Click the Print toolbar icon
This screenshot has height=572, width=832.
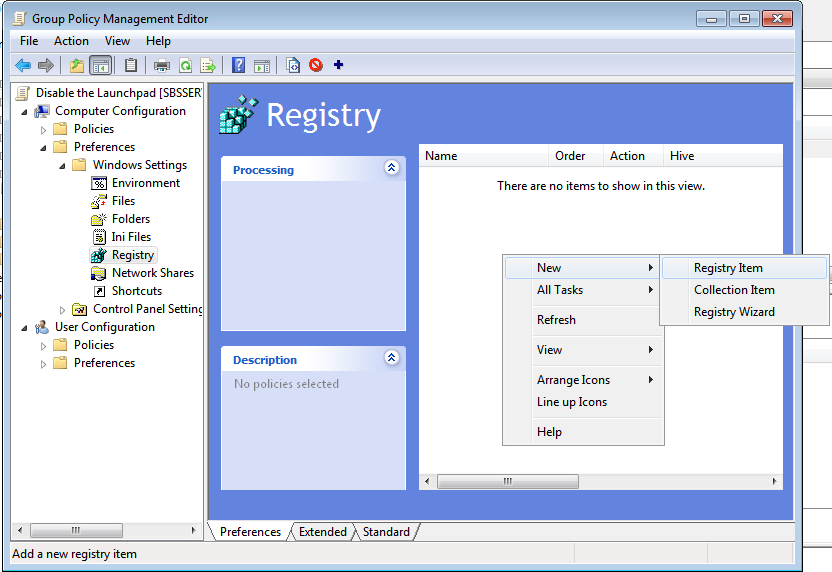click(x=161, y=66)
